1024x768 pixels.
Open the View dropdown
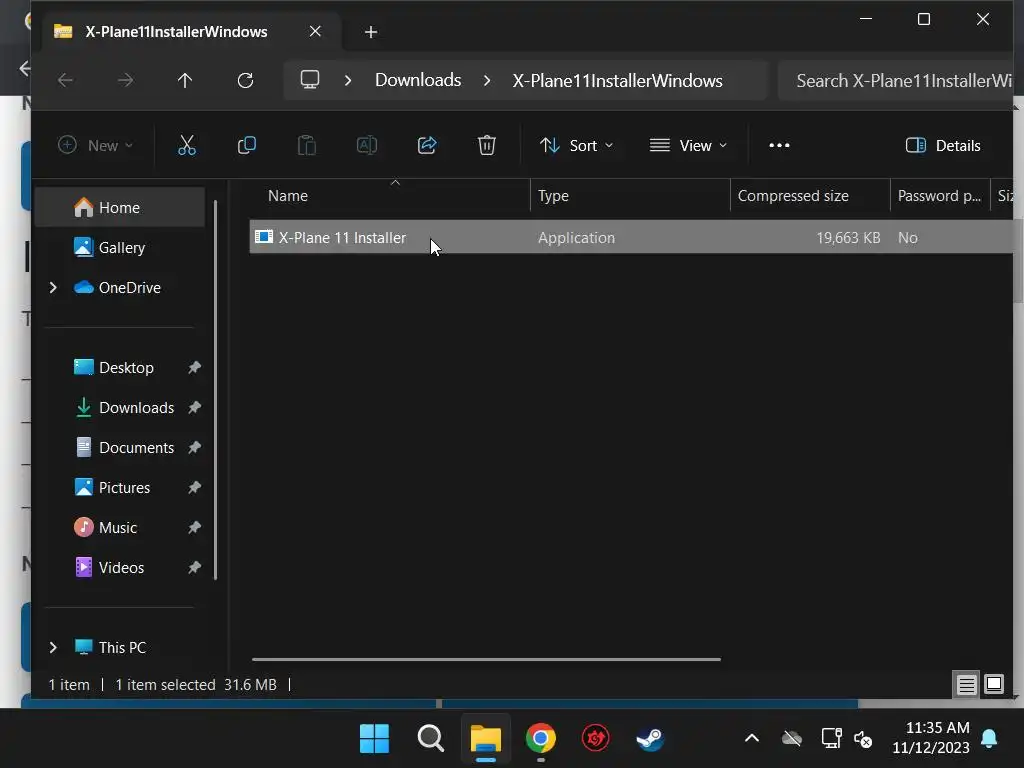coord(688,145)
